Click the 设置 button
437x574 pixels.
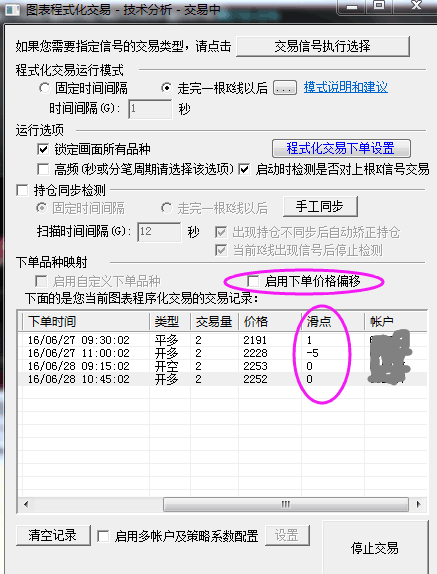click(x=287, y=536)
